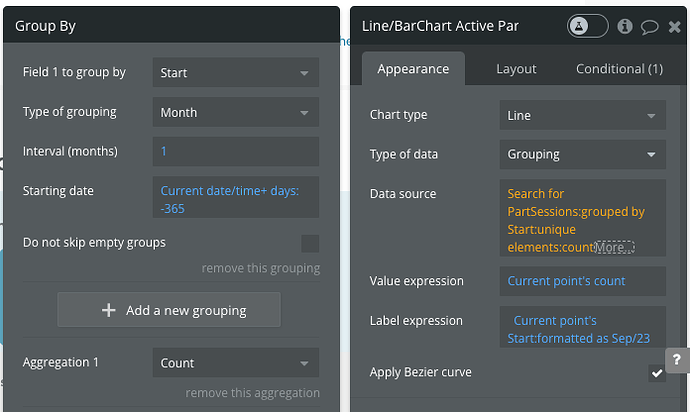Viewport: 690px width, 412px height.
Task: Open the comments speech bubble
Action: click(649, 26)
